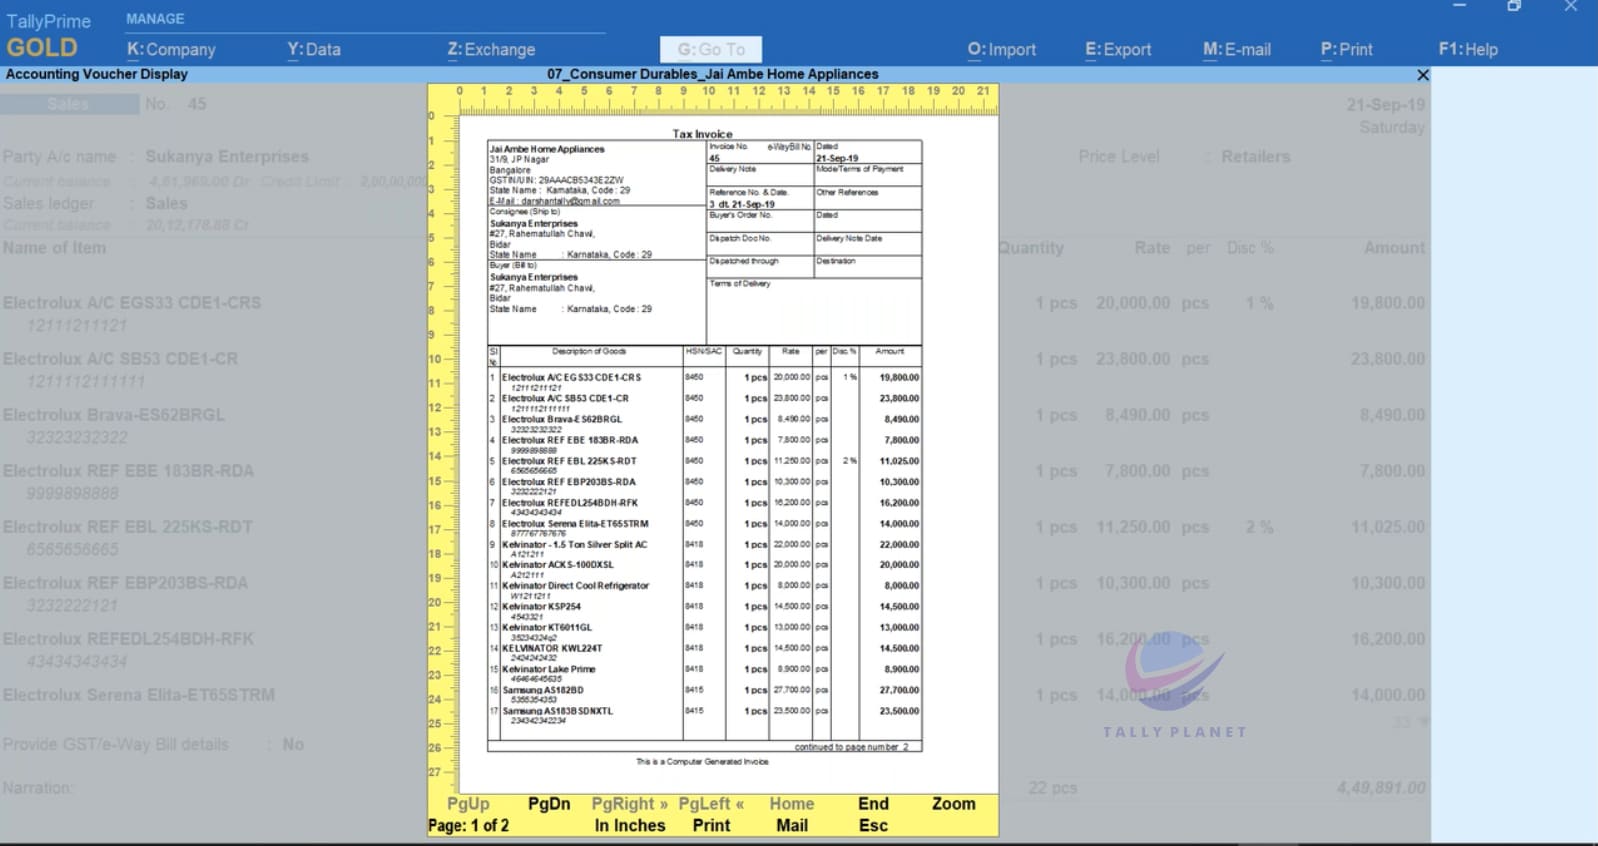Click 'This is a Computer Generated Invoice' footer
1598x846 pixels.
click(703, 762)
